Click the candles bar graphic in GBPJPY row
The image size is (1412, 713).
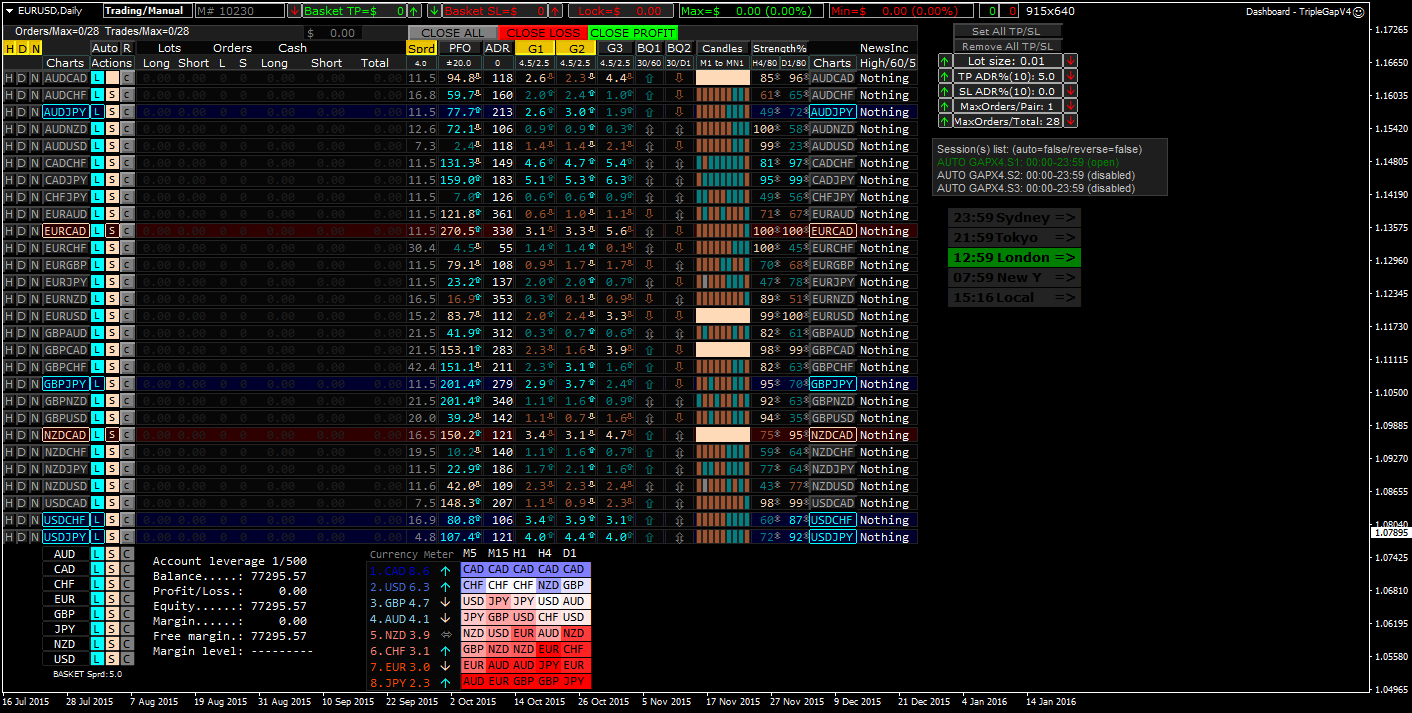coord(722,384)
